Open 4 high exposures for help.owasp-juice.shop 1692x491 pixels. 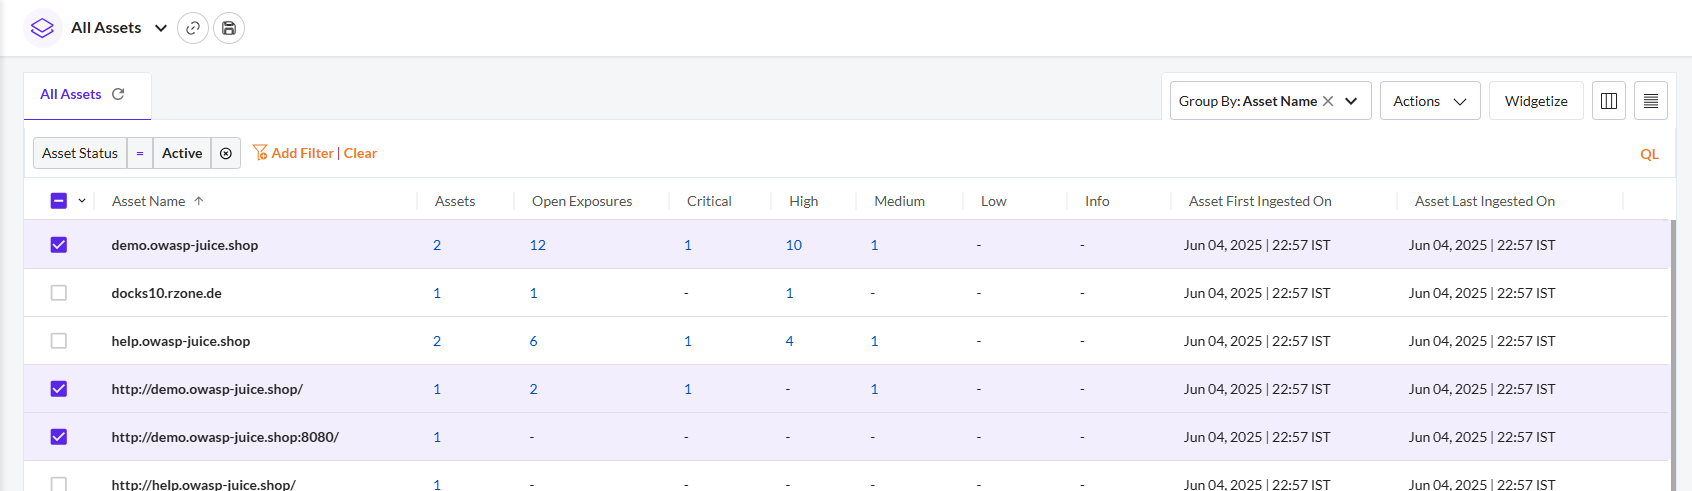[789, 341]
